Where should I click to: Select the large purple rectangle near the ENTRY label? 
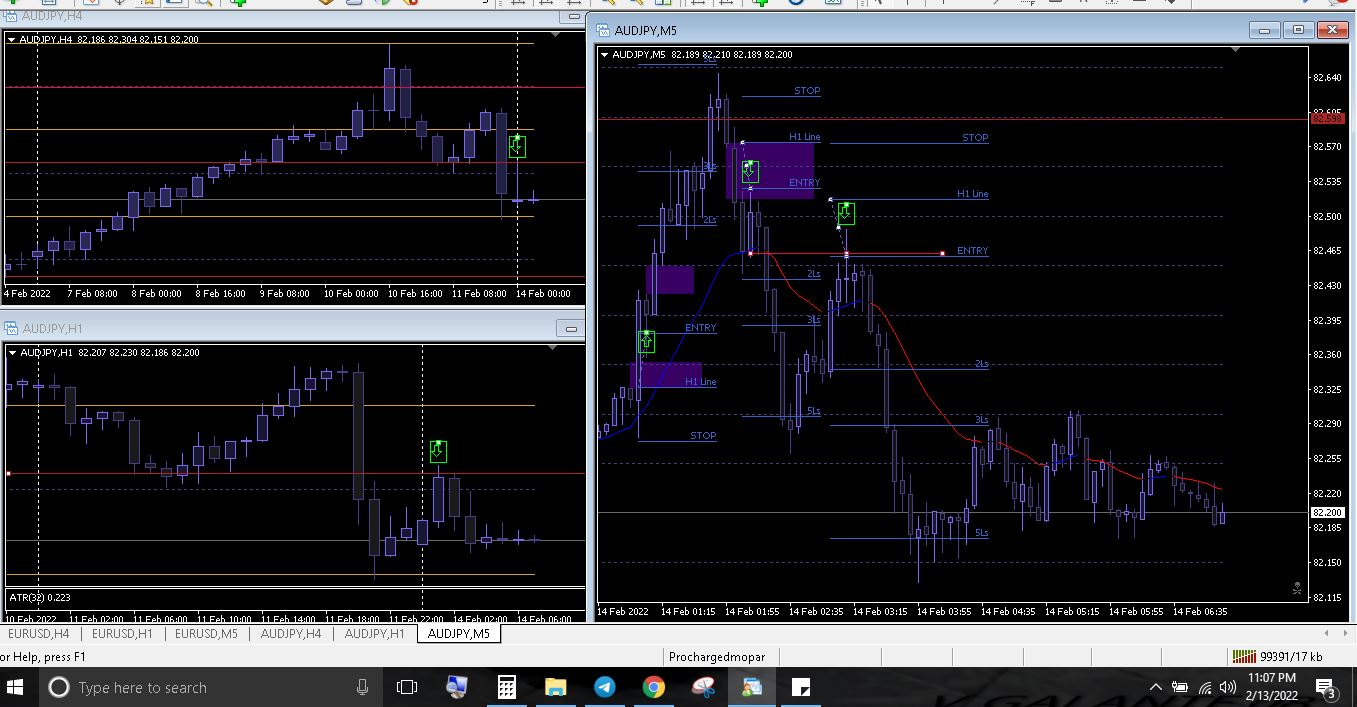click(x=770, y=171)
